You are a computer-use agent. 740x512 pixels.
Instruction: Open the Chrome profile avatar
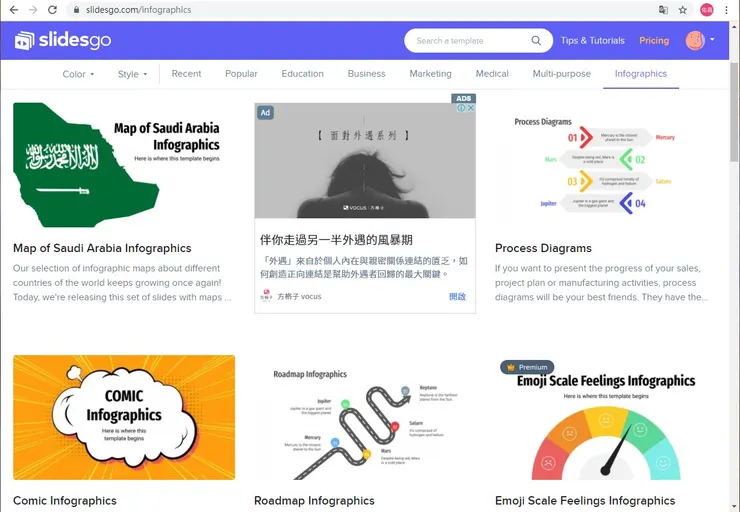706,9
